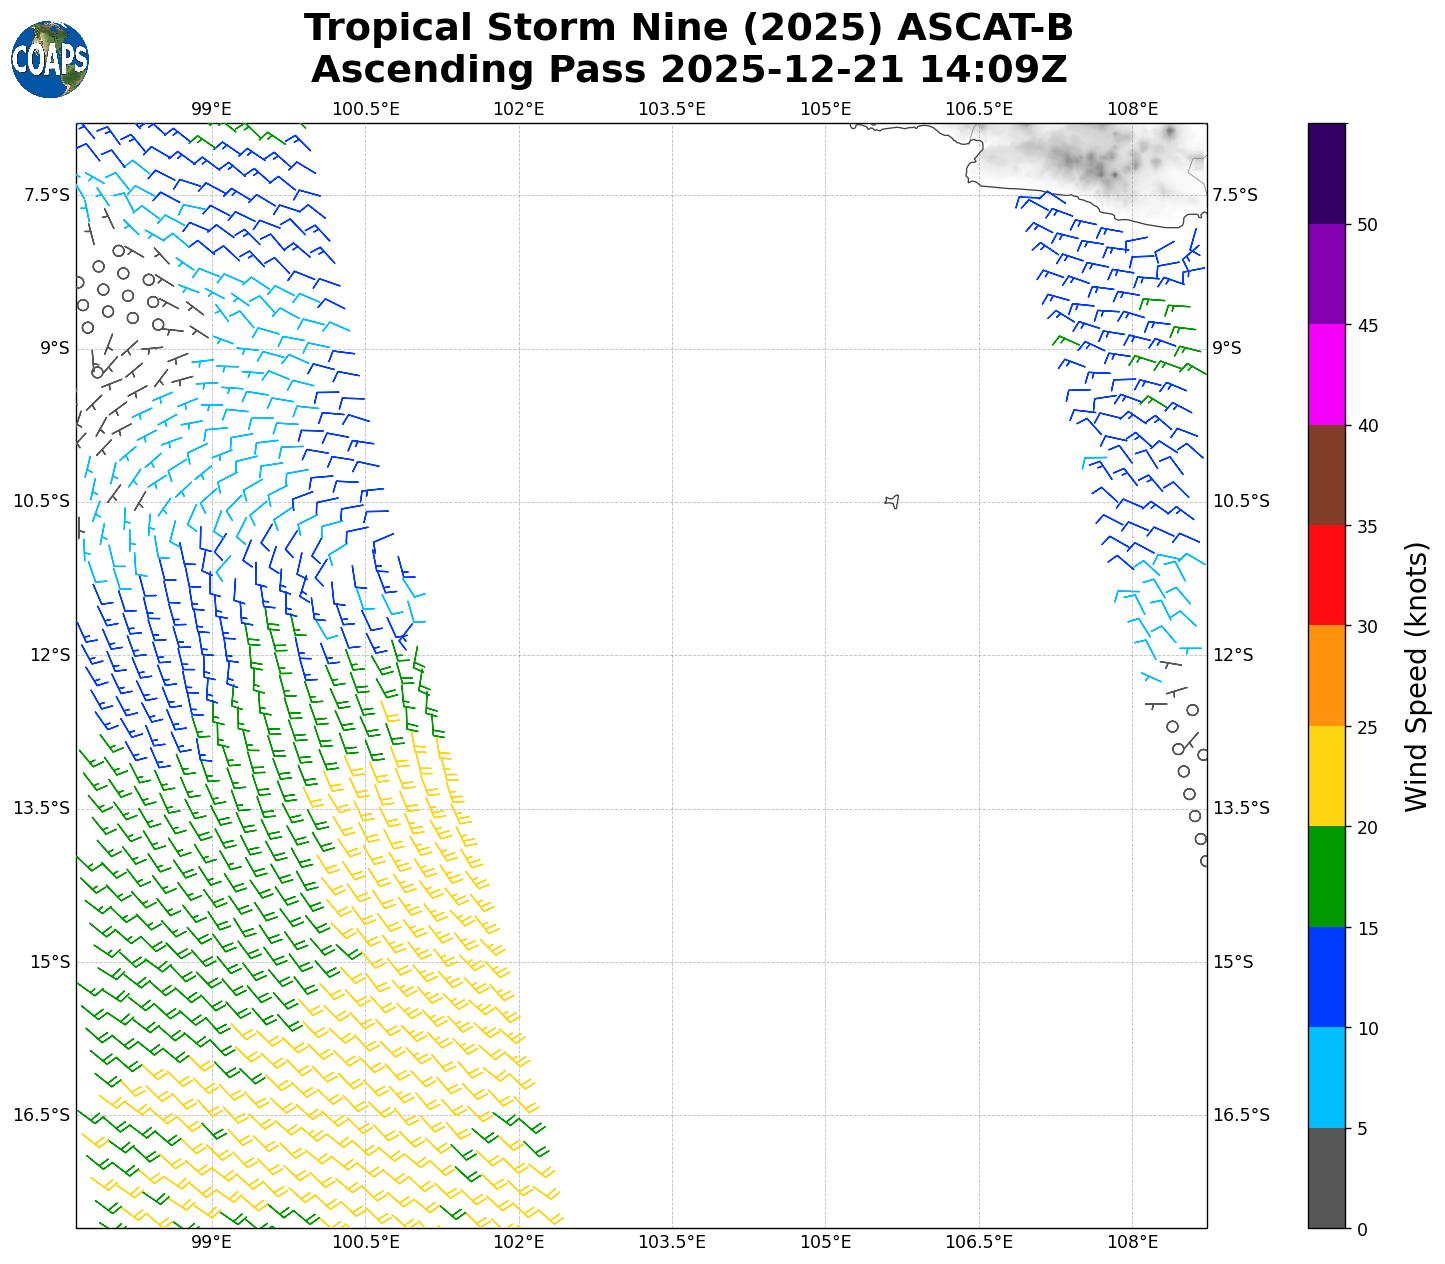The height and width of the screenshot is (1264, 1445).
Task: Click the brown 35-40 knots color band
Action: tap(1327, 475)
